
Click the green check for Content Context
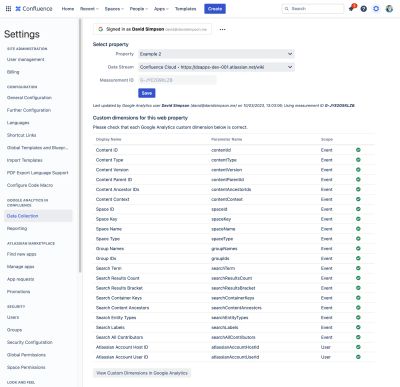tap(358, 199)
